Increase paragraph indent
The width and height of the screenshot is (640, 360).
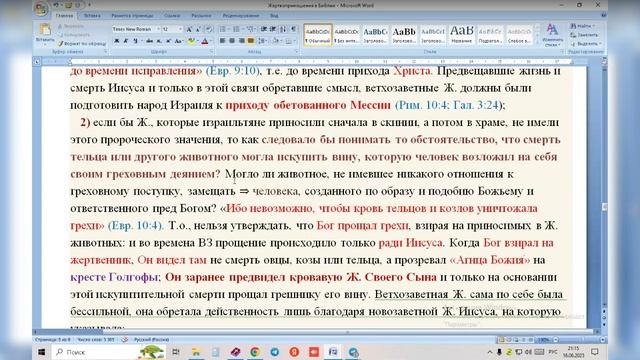(x=273, y=29)
